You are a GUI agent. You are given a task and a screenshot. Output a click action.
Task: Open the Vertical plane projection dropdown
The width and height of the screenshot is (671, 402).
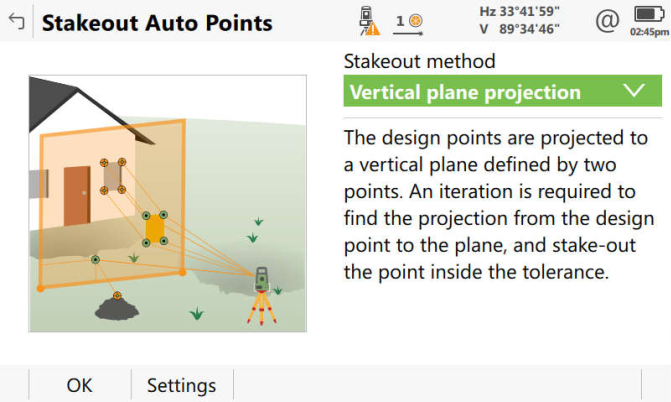coord(480,92)
